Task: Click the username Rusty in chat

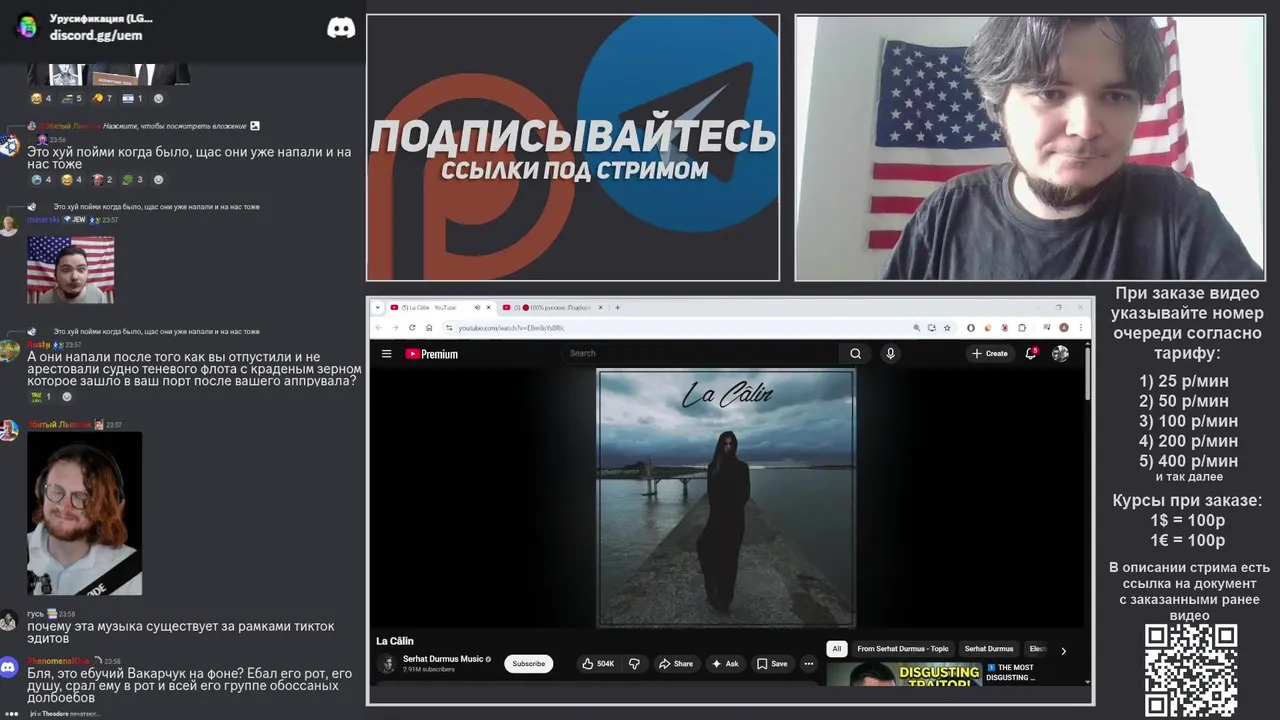Action: pyautogui.click(x=38, y=344)
